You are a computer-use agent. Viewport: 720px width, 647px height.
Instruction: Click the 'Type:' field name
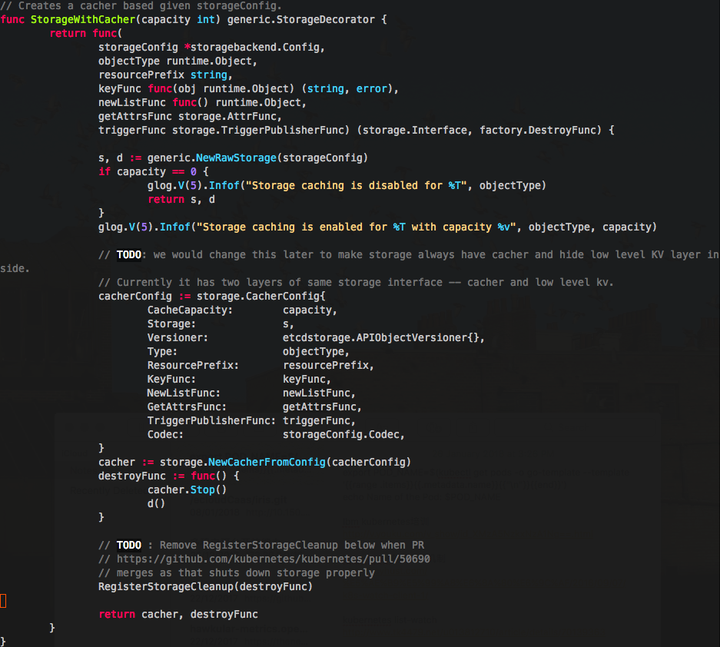click(162, 351)
